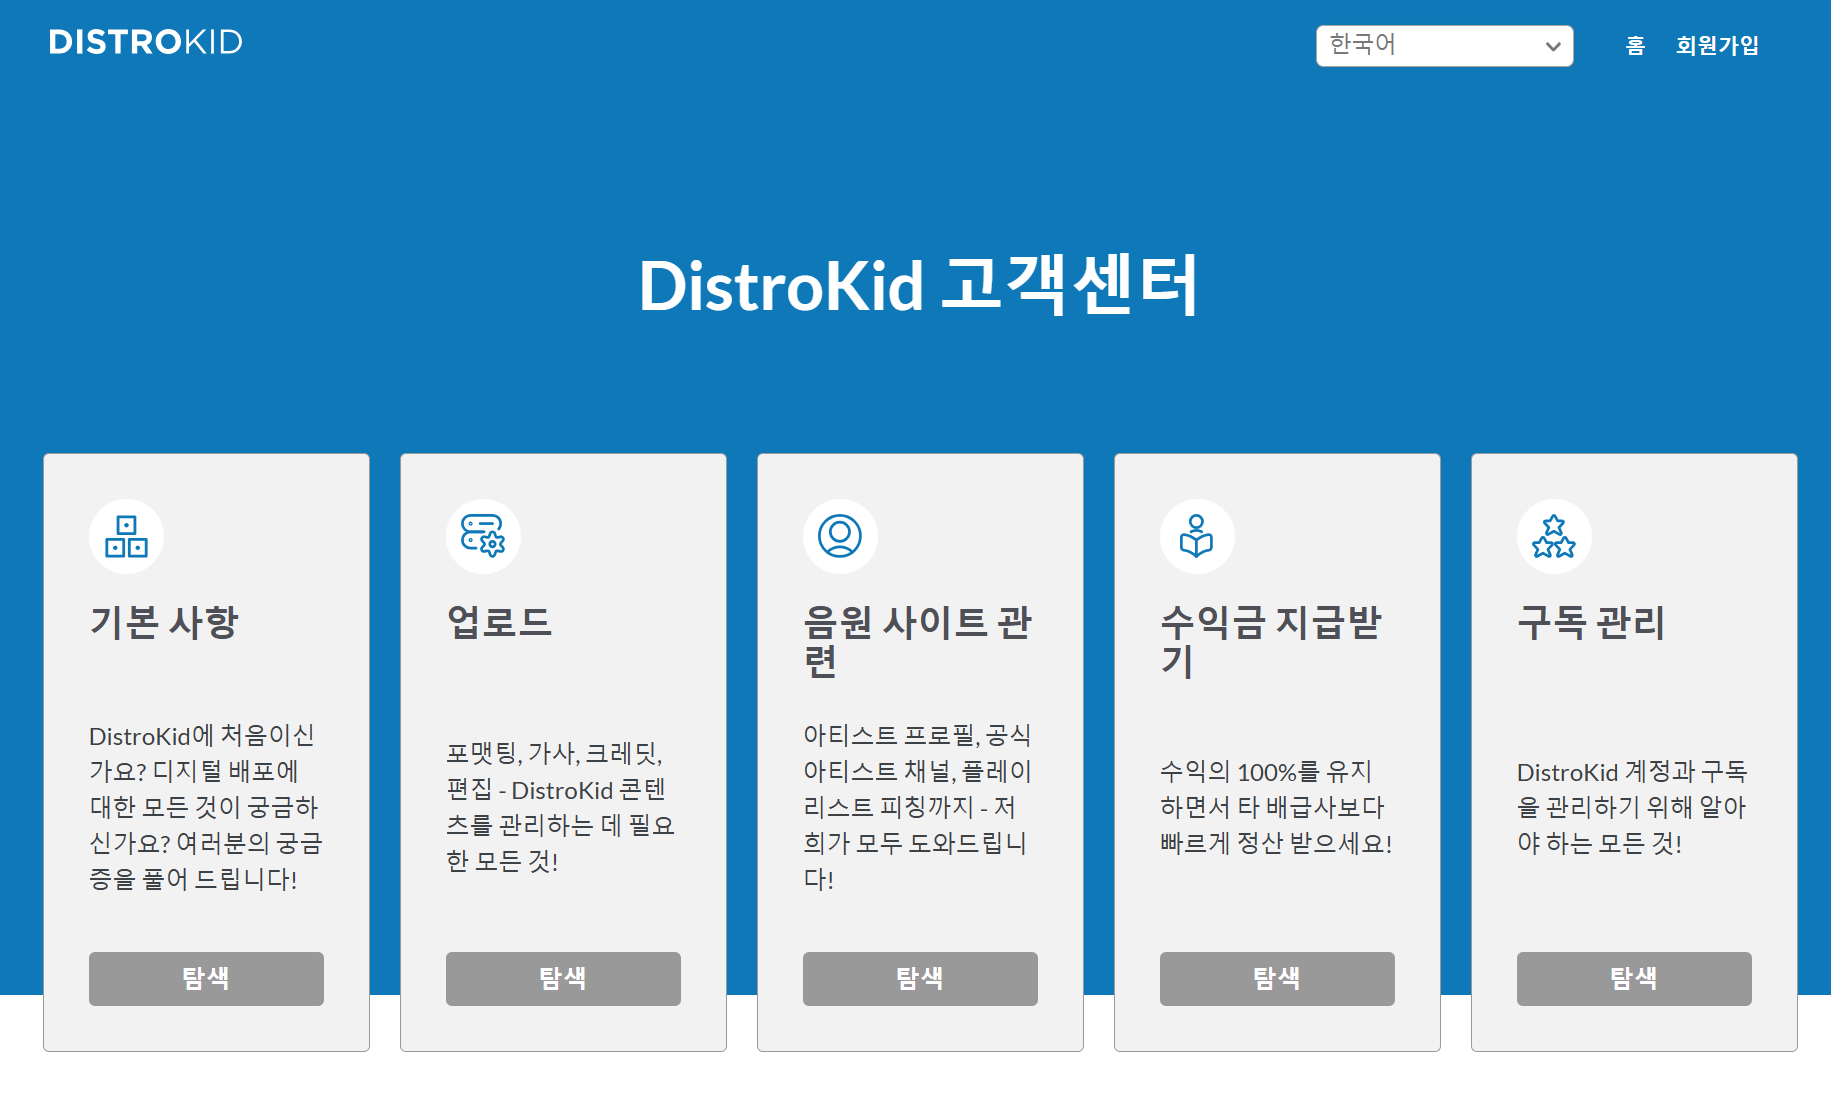
Task: Click description starting 'DistroKid 계정과 구독'
Action: (1632, 807)
